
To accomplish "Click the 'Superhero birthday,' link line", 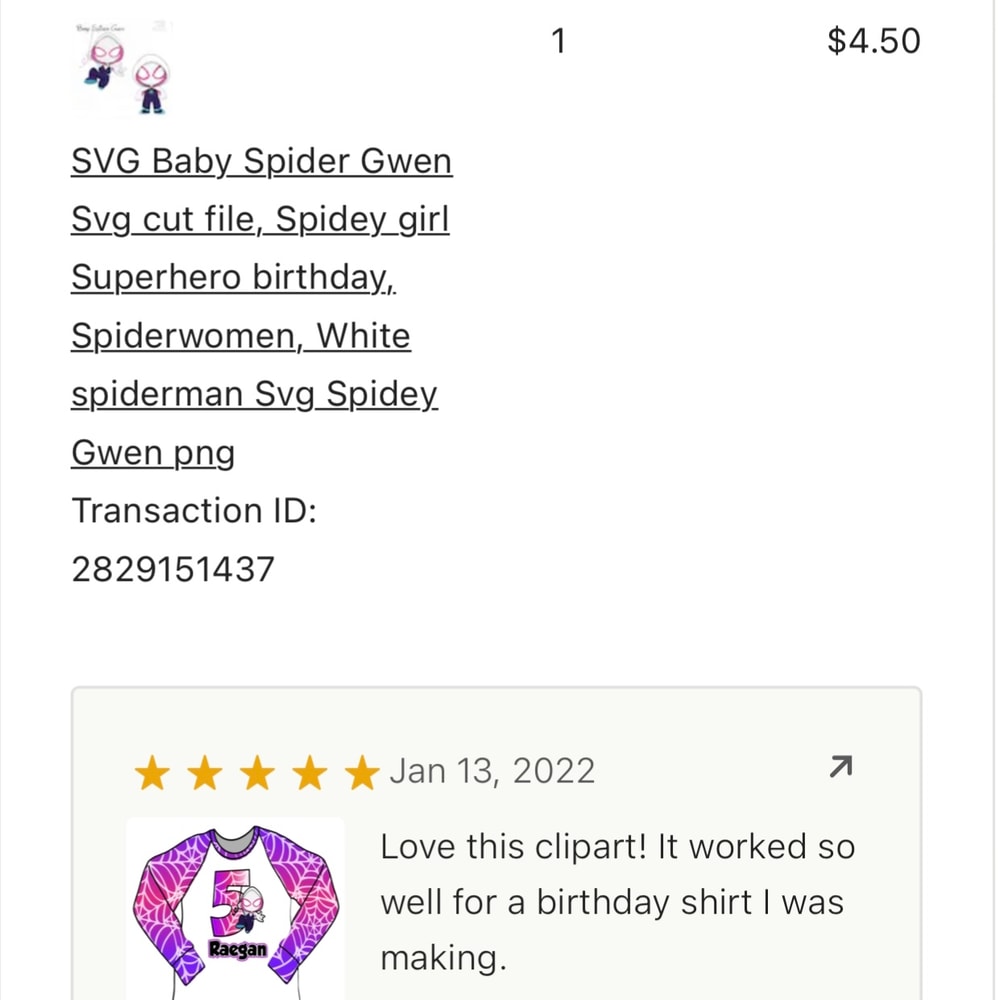I will point(233,277).
